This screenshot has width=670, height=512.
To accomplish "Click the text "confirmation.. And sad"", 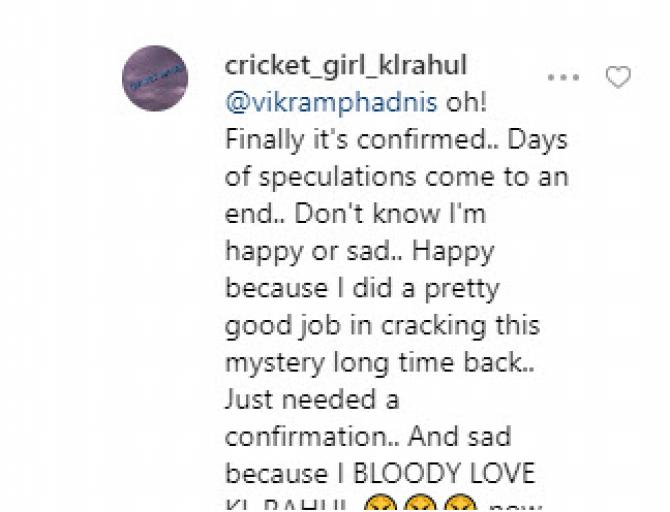I will point(368,437).
